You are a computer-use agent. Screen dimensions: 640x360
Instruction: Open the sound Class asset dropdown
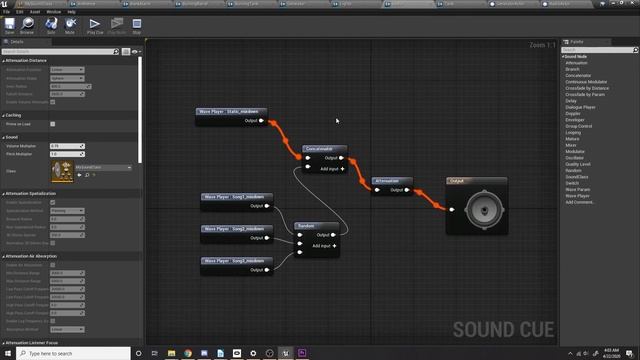pyautogui.click(x=103, y=167)
